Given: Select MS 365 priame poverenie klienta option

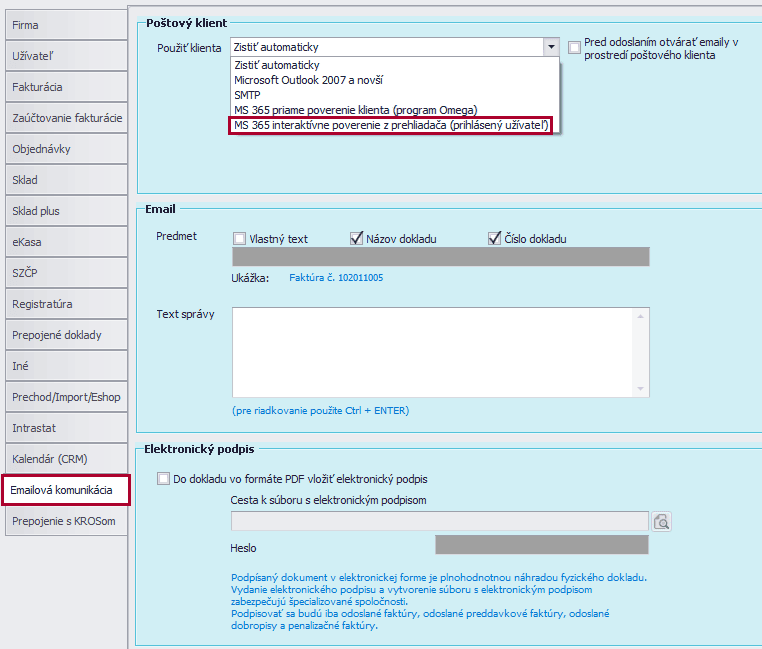Looking at the screenshot, I should tap(394, 110).
